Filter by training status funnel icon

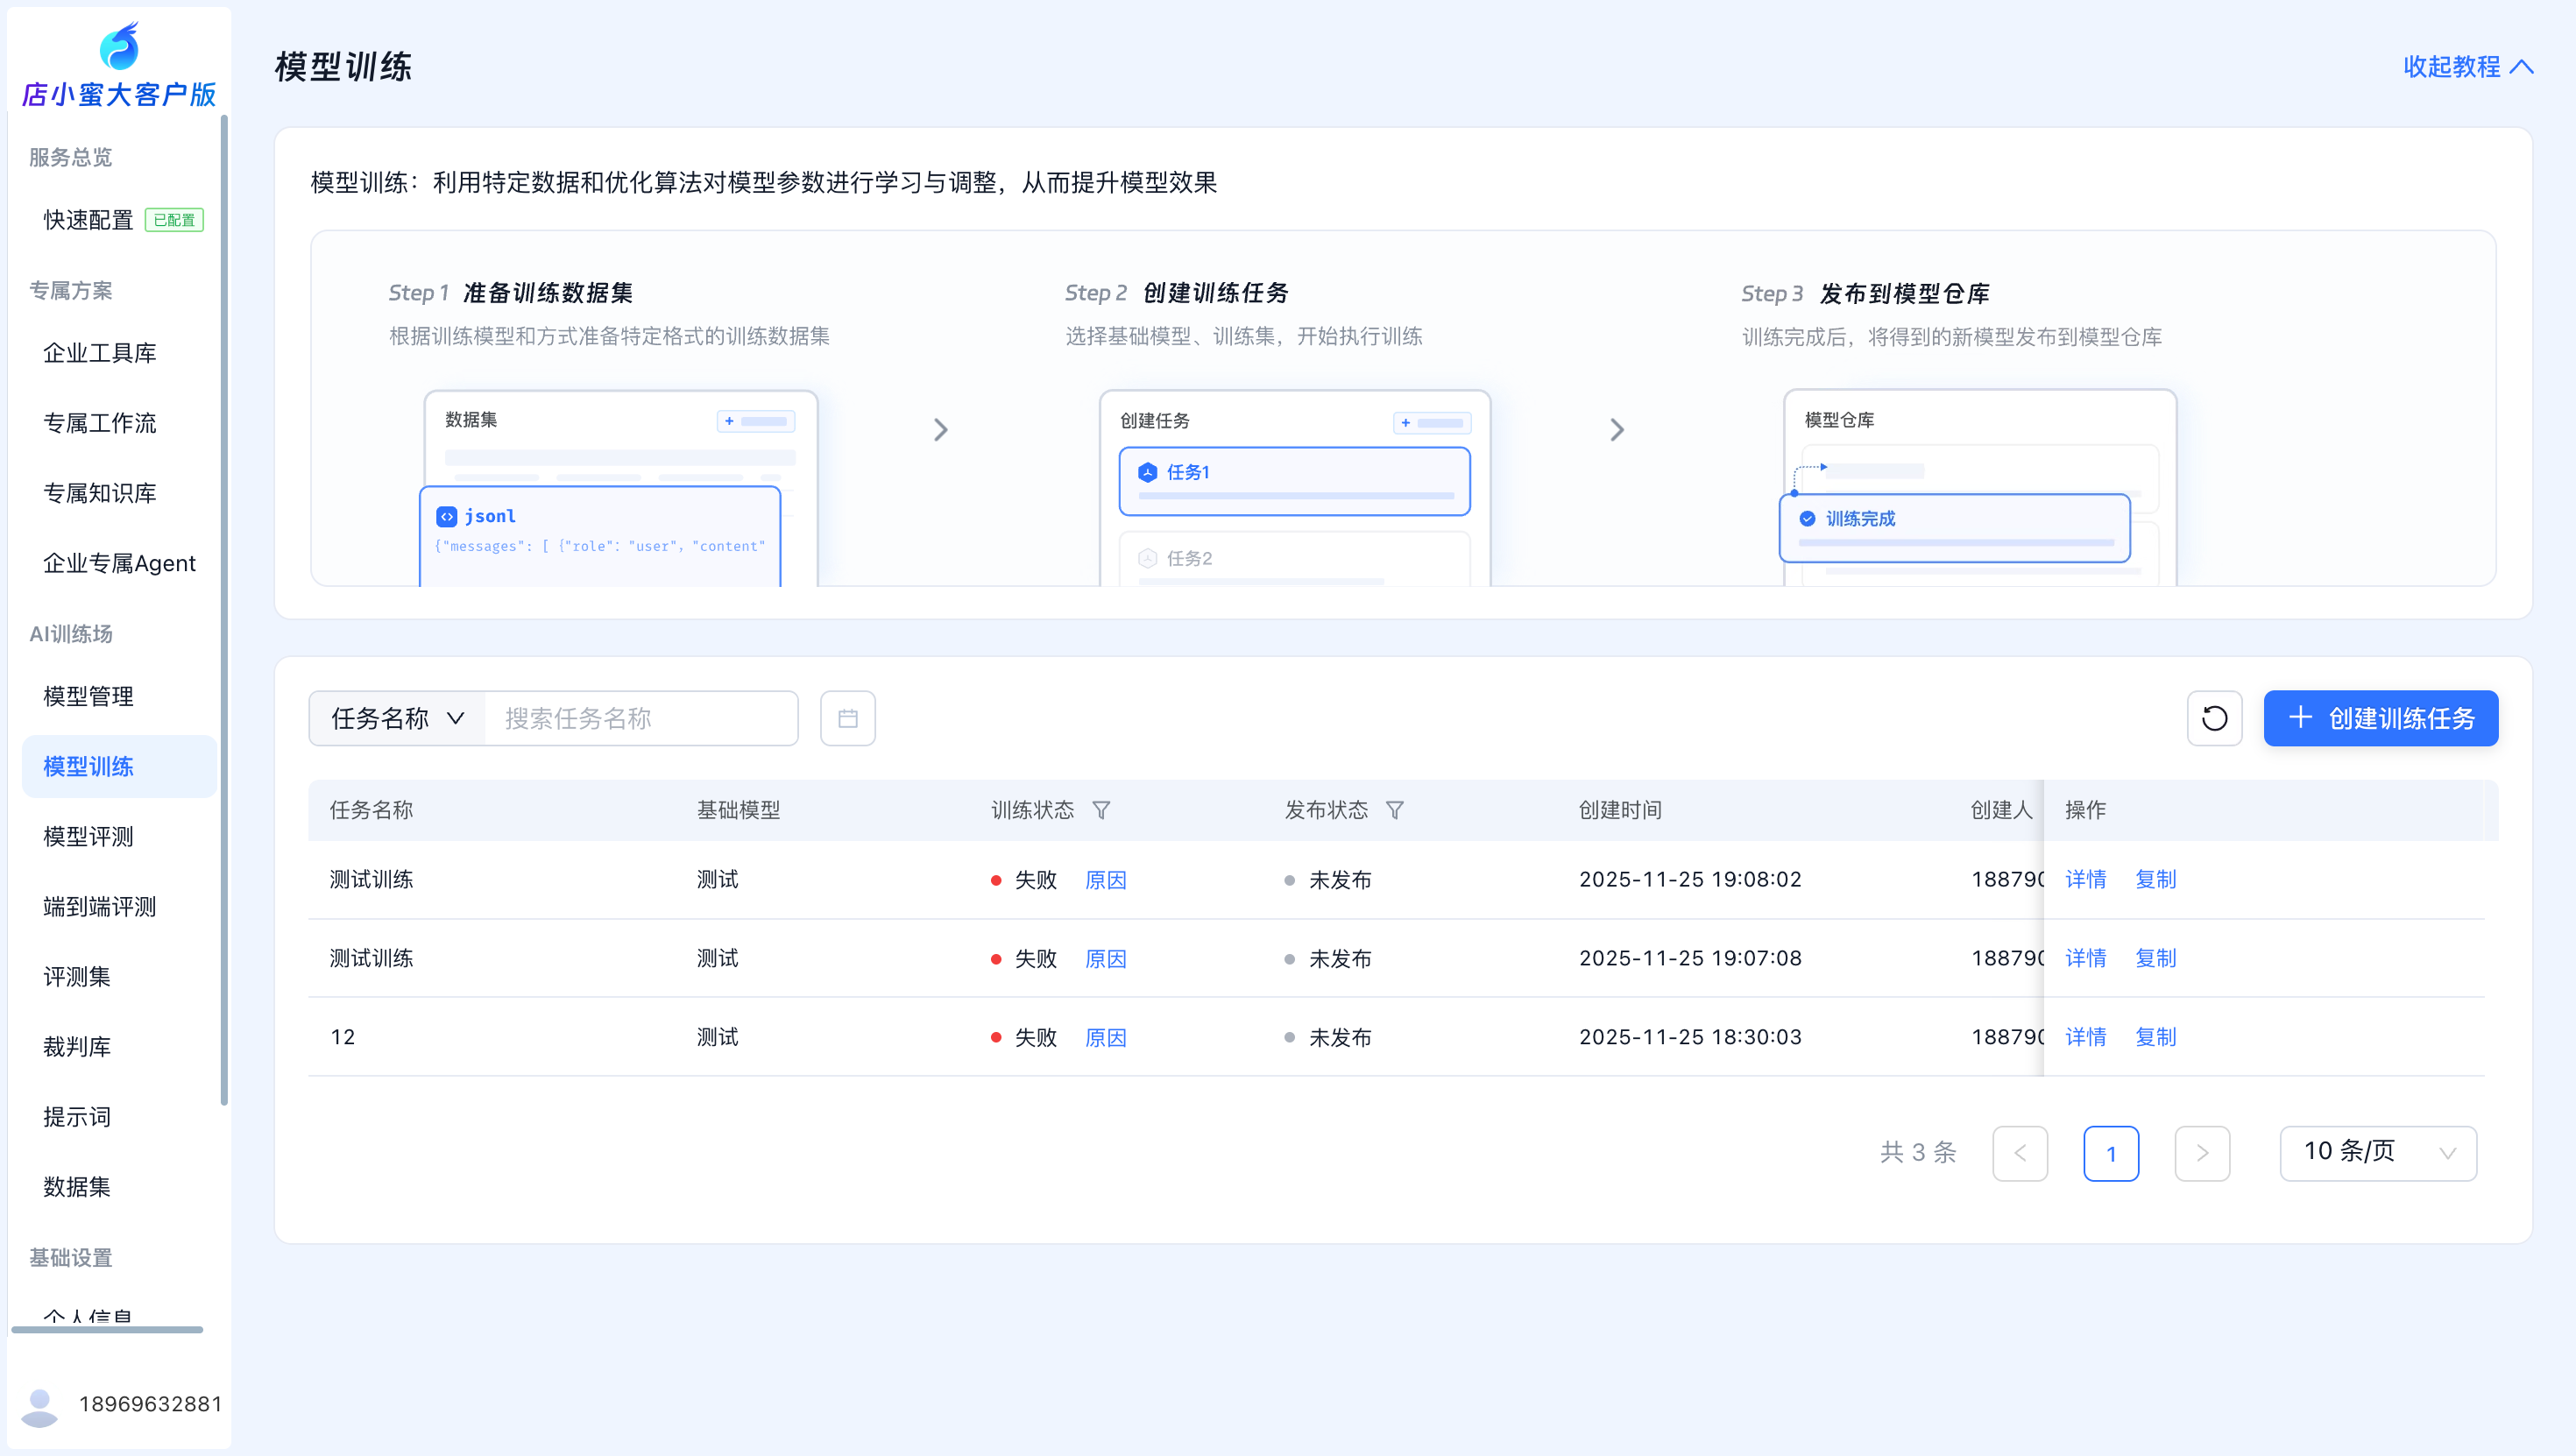[x=1101, y=810]
